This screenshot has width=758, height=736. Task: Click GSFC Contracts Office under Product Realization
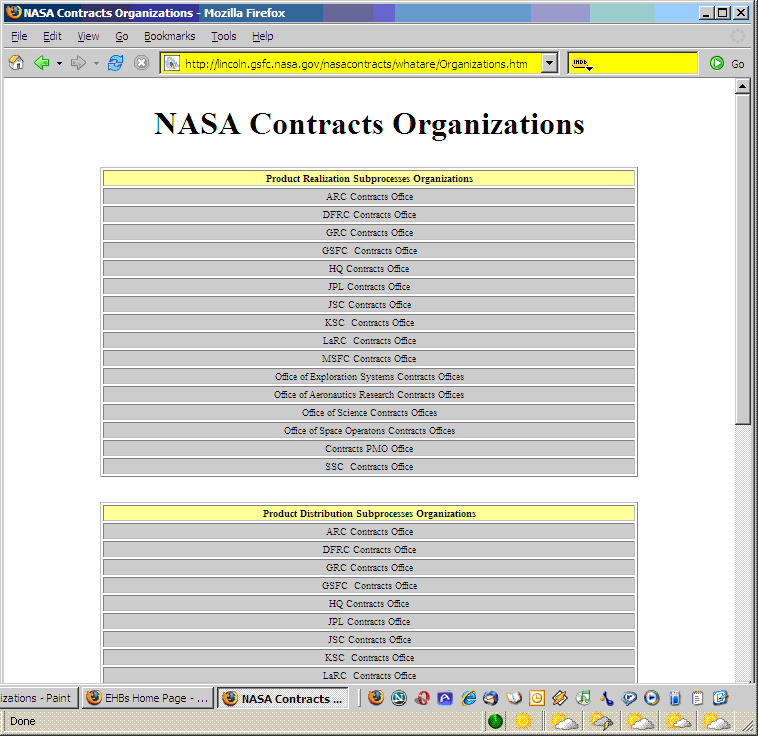click(369, 250)
